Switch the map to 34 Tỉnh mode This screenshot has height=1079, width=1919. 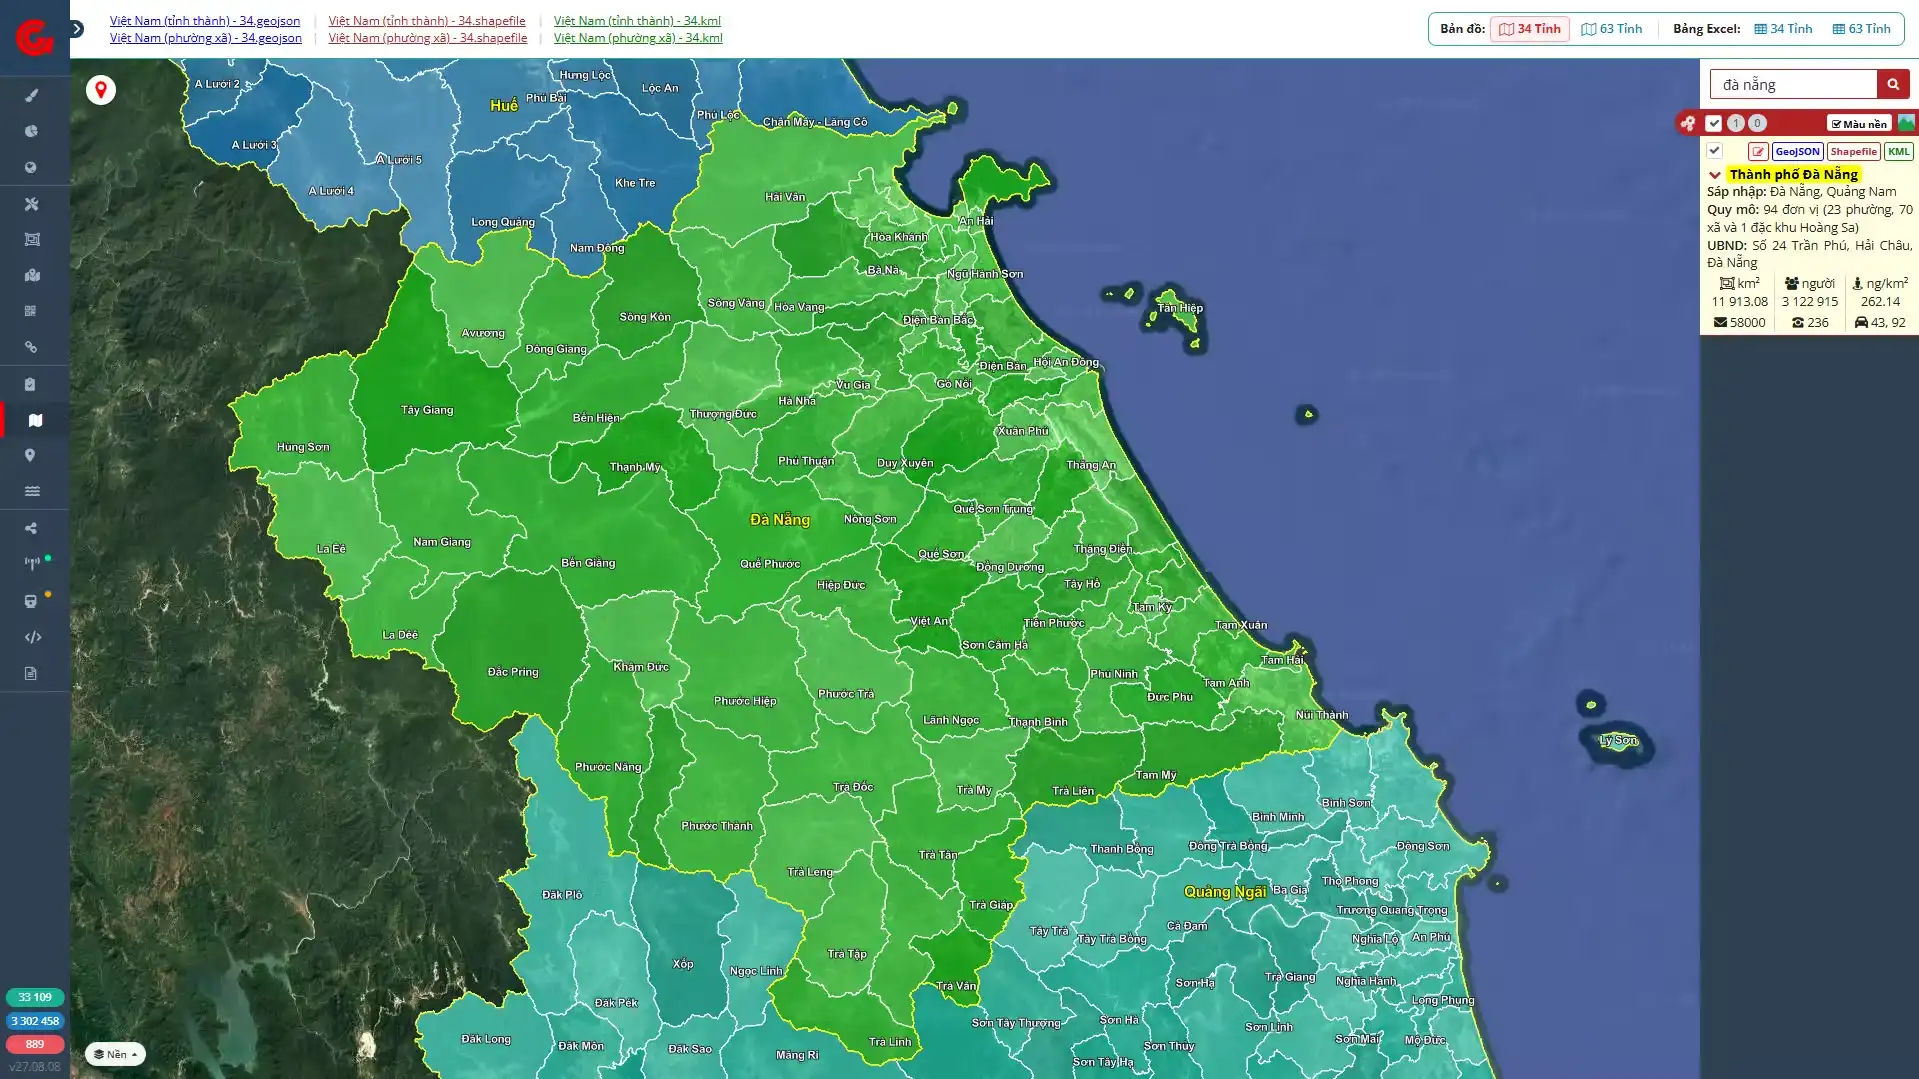click(x=1529, y=29)
